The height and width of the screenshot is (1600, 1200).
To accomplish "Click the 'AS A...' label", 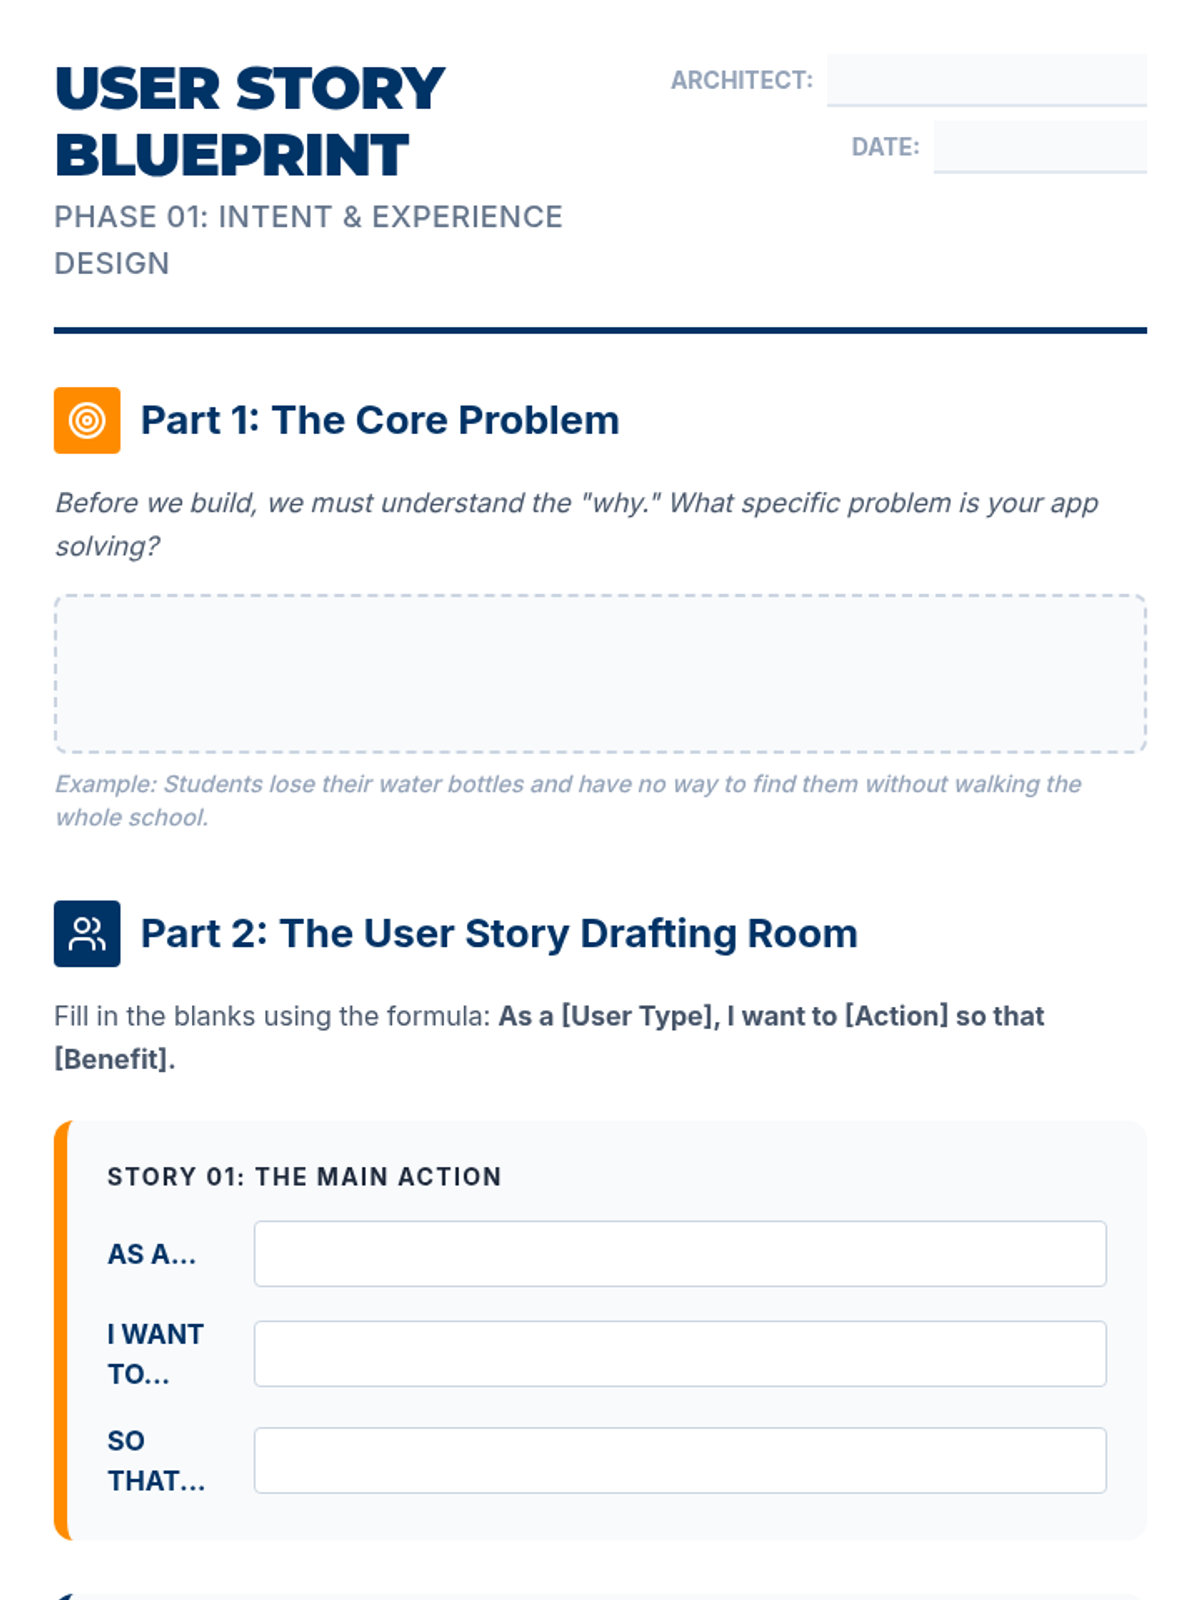I will (x=152, y=1254).
